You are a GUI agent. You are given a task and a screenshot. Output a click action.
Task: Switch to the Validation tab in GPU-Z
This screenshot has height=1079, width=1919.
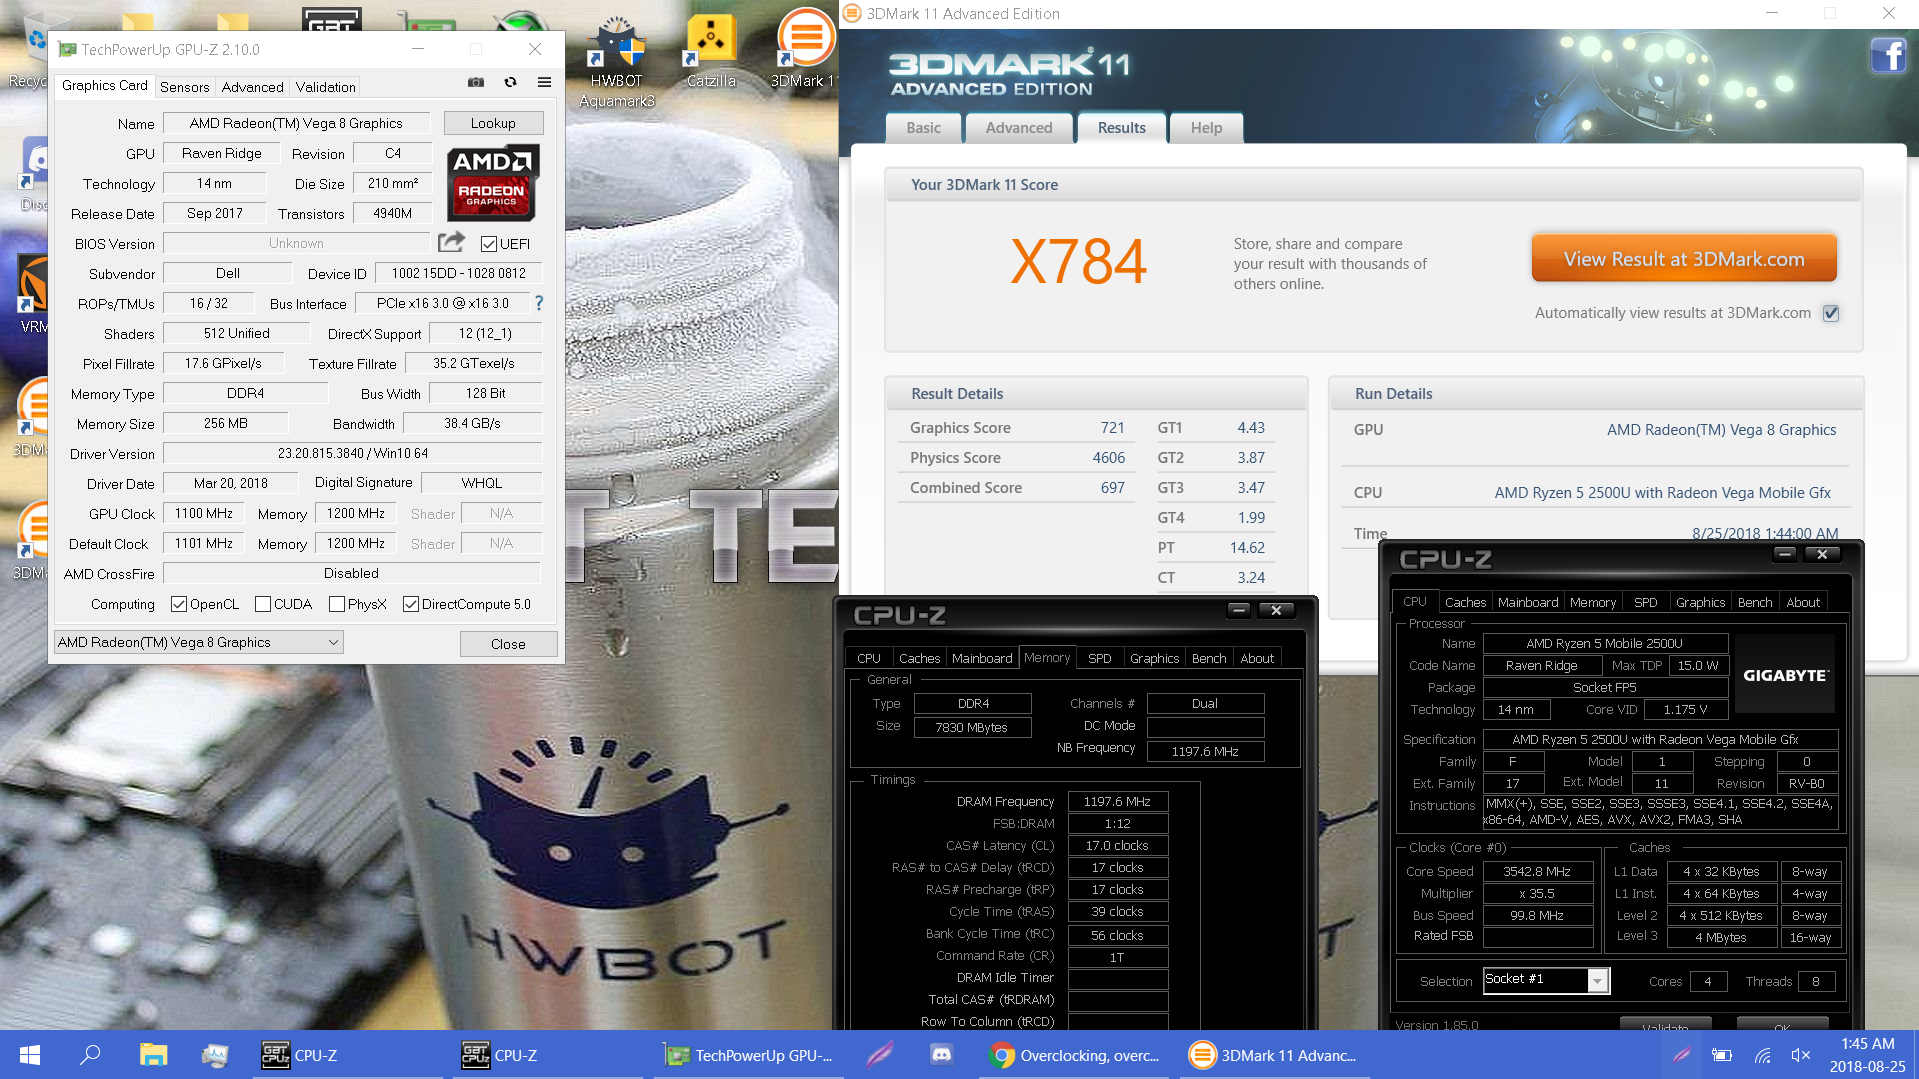[325, 87]
